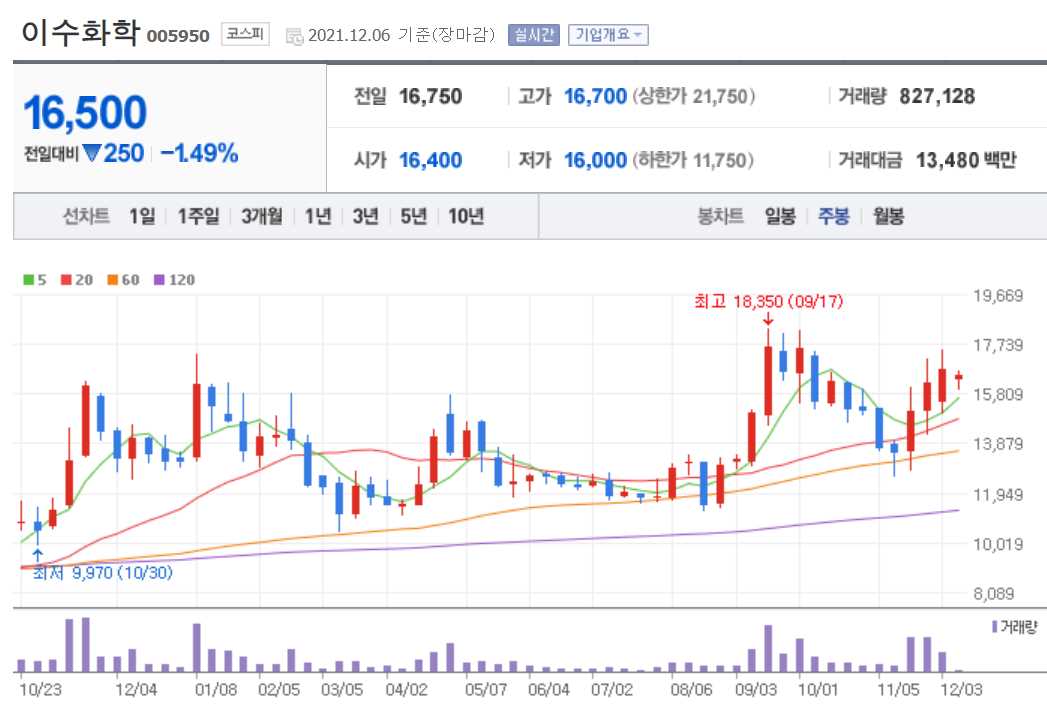Image resolution: width=1047 pixels, height=713 pixels.
Task: Click the 12/04 x-axis date label
Action: [136, 689]
